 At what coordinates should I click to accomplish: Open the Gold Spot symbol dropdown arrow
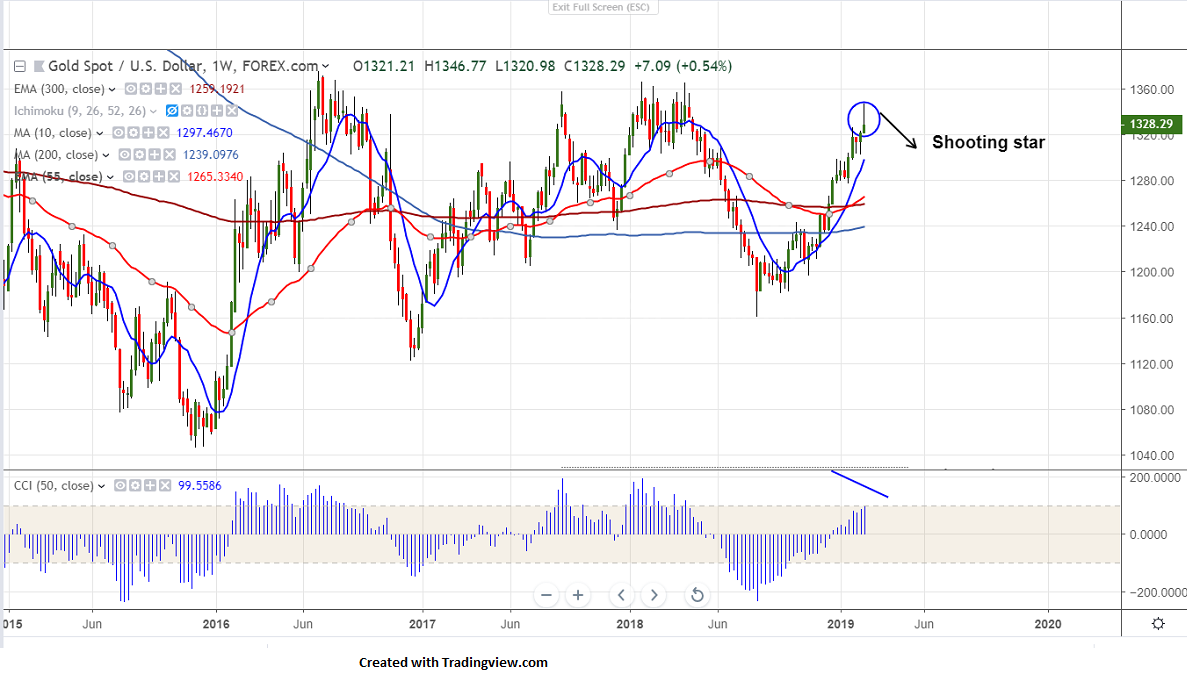point(326,67)
